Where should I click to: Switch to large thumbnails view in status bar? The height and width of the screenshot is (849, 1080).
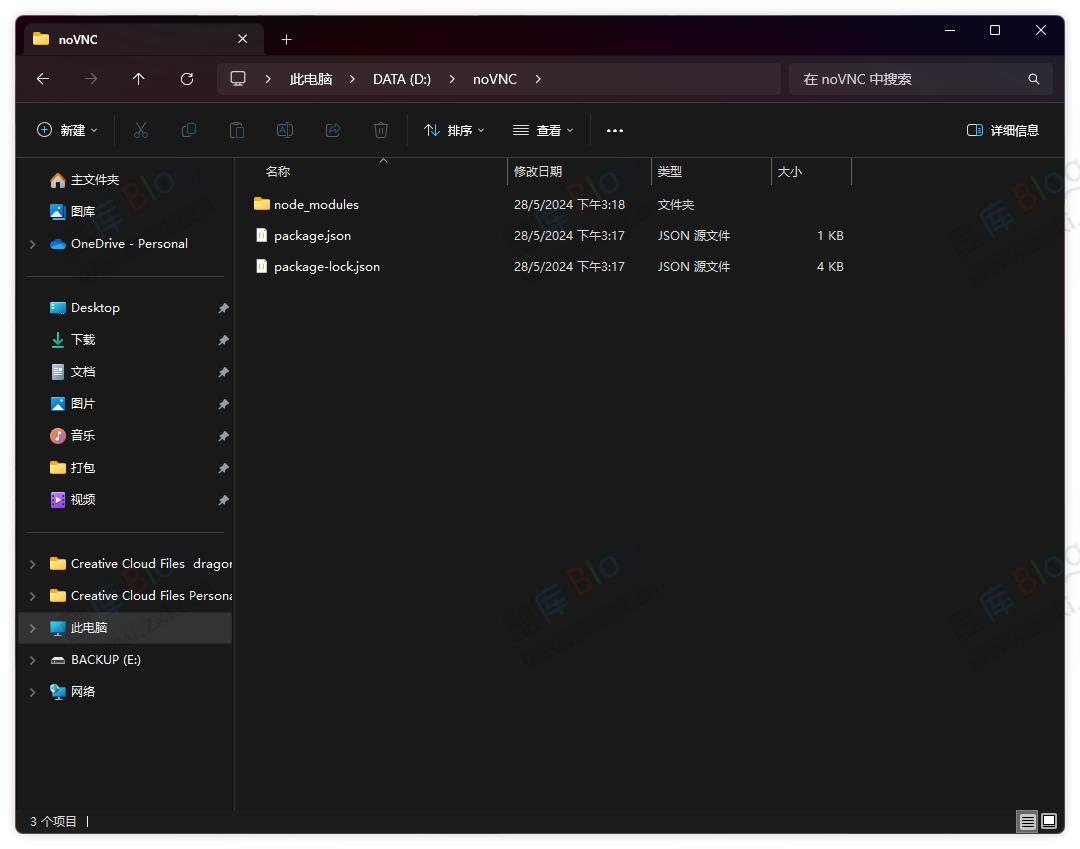pyautogui.click(x=1049, y=821)
